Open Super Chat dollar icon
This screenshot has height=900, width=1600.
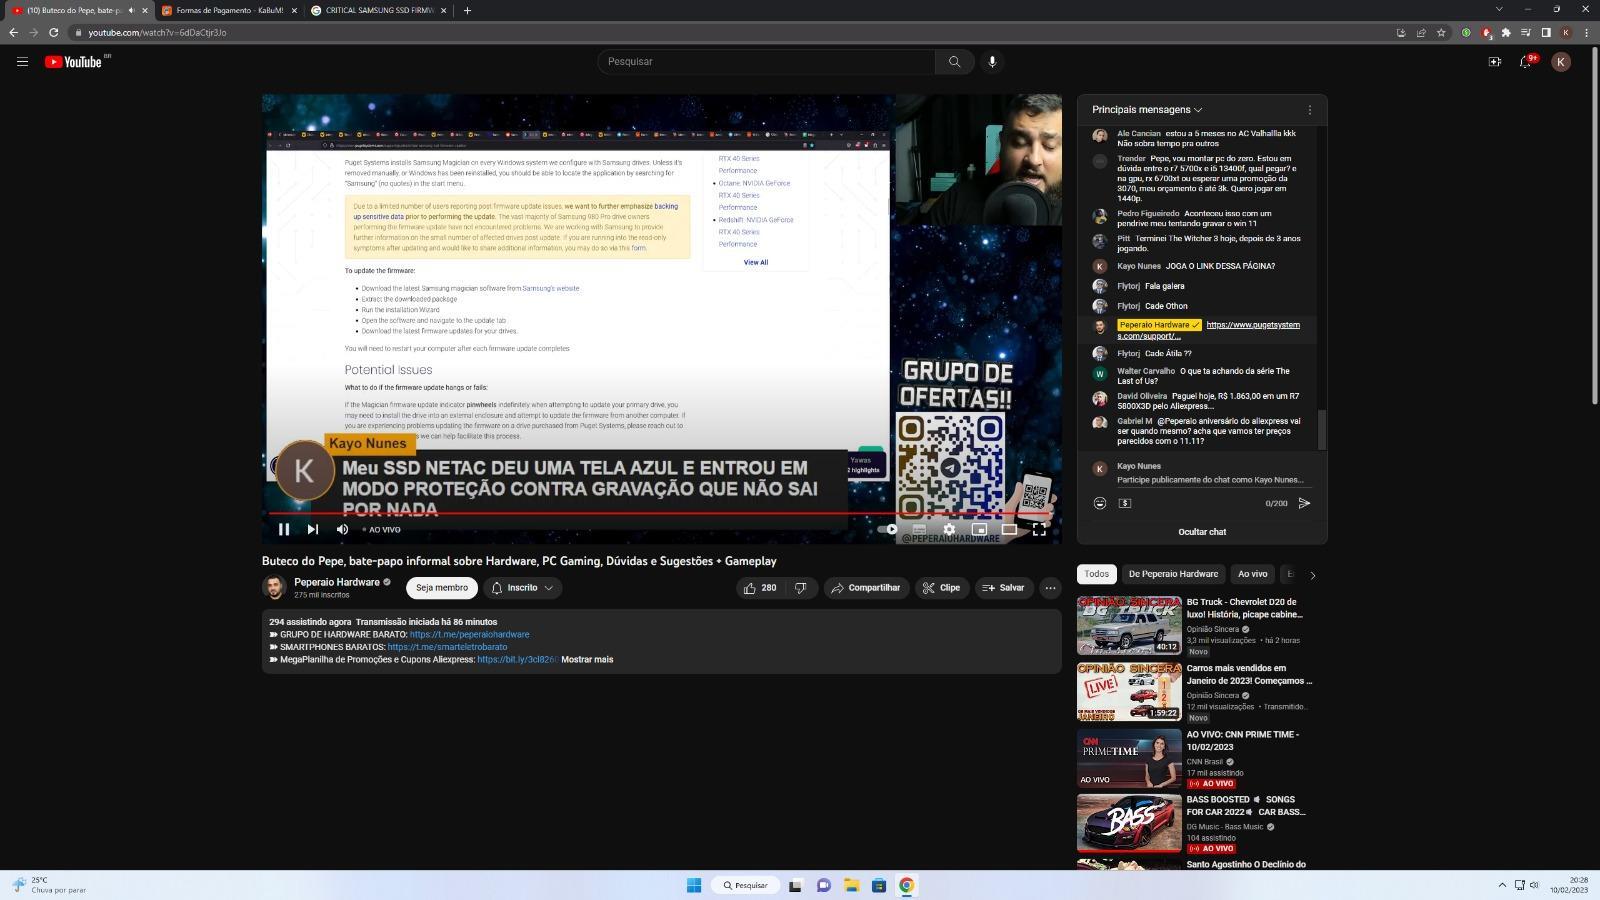1125,503
